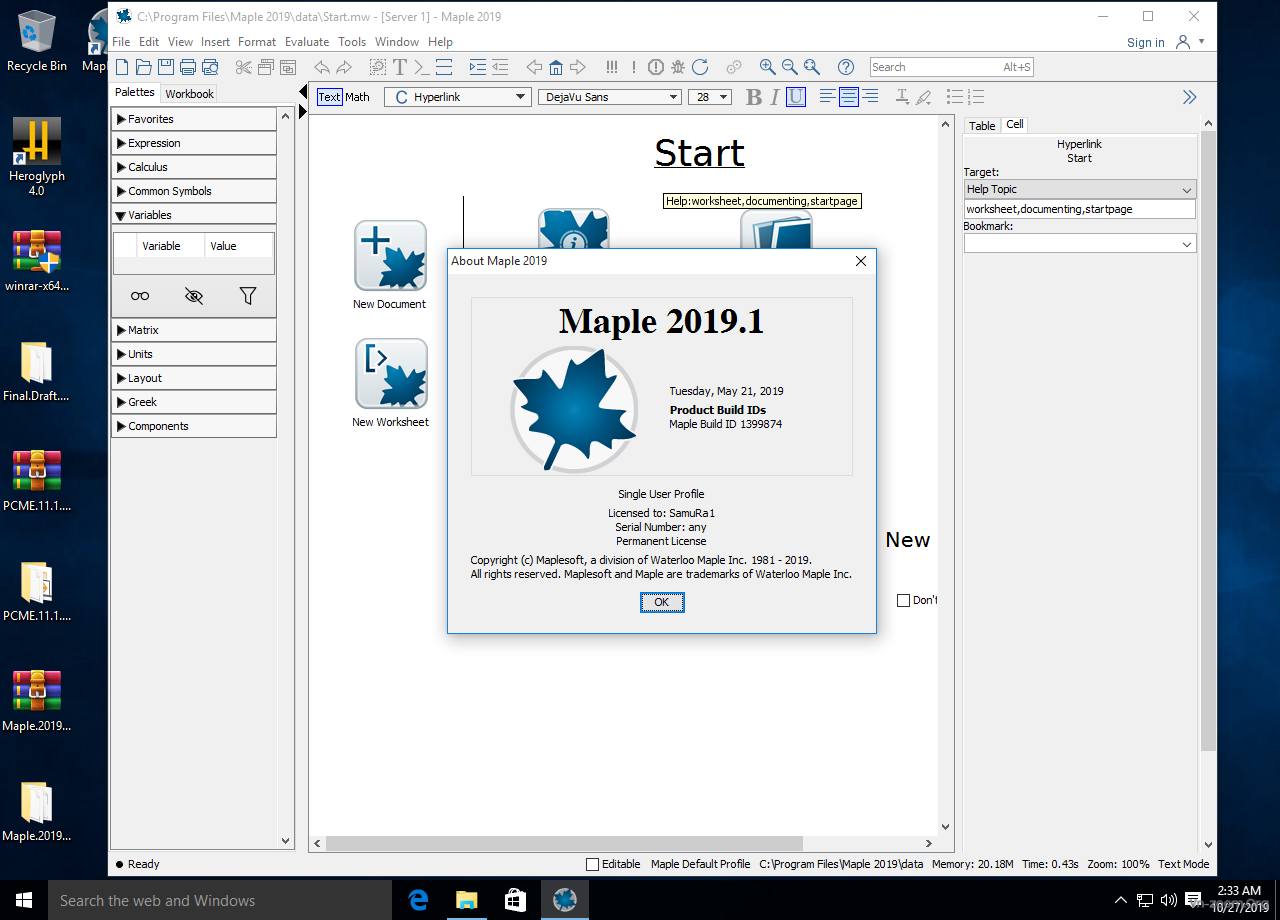Click OK in the About Maple 2019 dialog
Image resolution: width=1280 pixels, height=920 pixels.
[x=661, y=602]
